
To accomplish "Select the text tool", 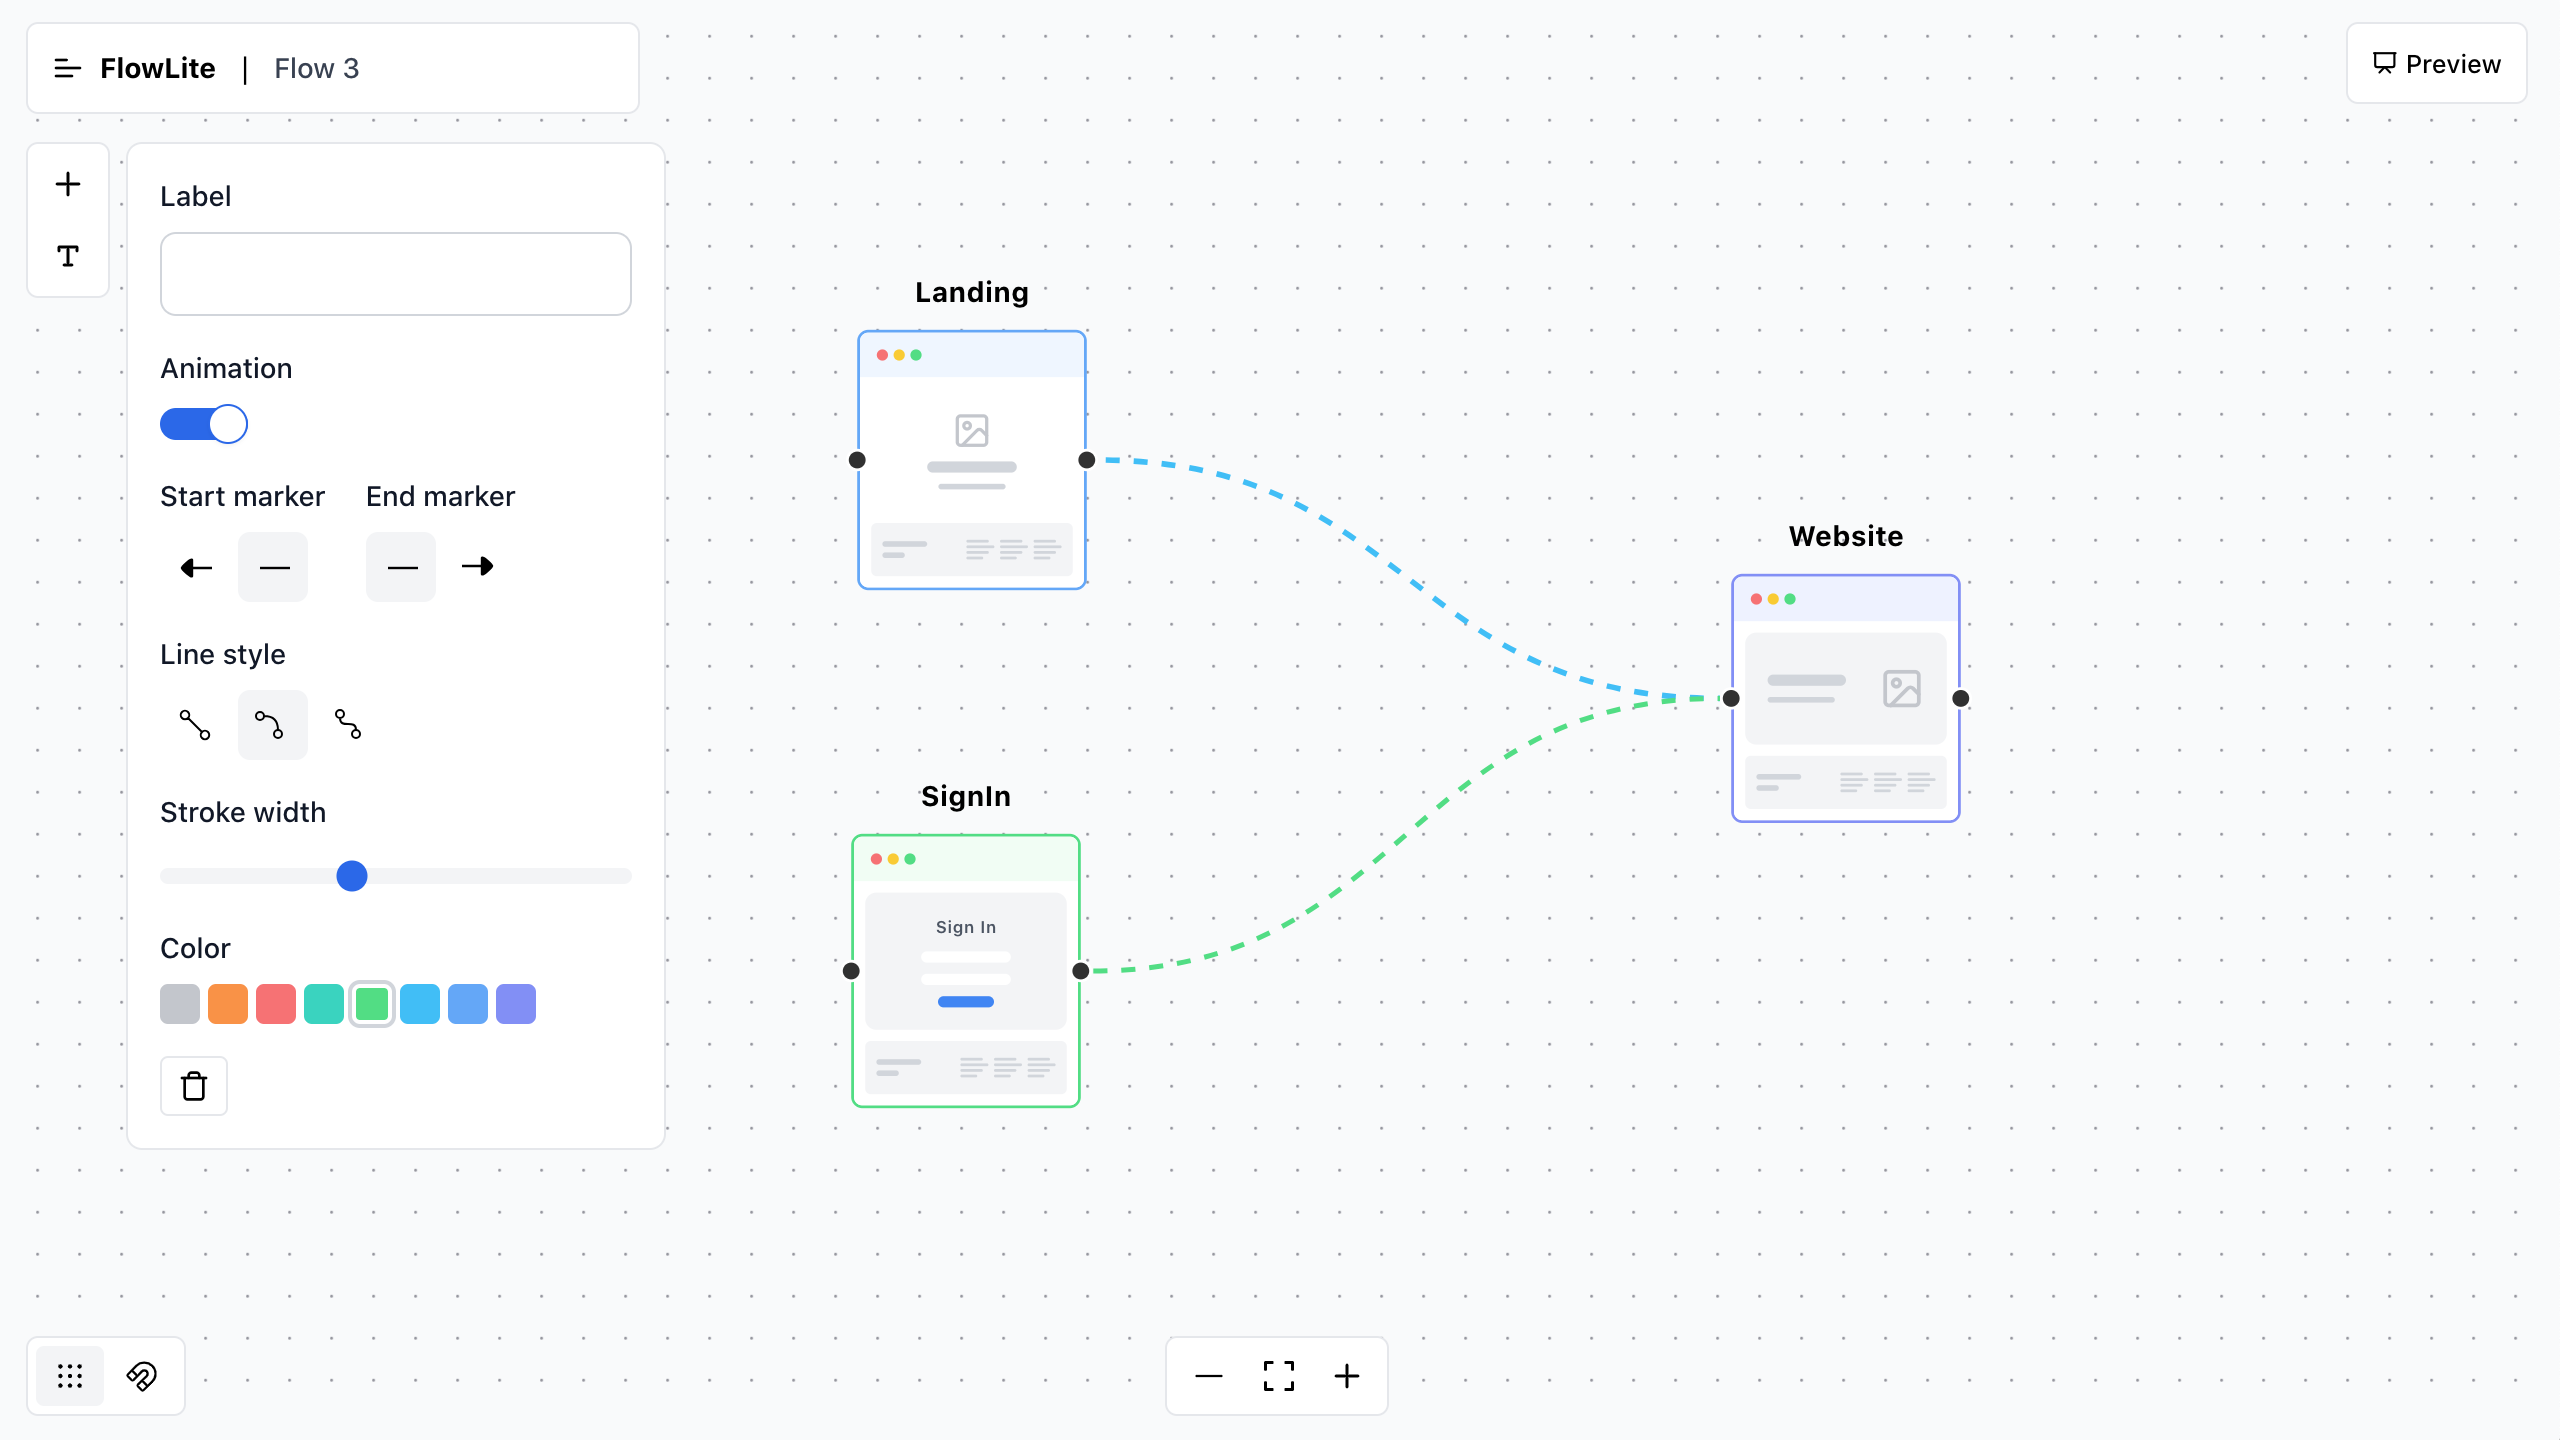I will click(67, 256).
